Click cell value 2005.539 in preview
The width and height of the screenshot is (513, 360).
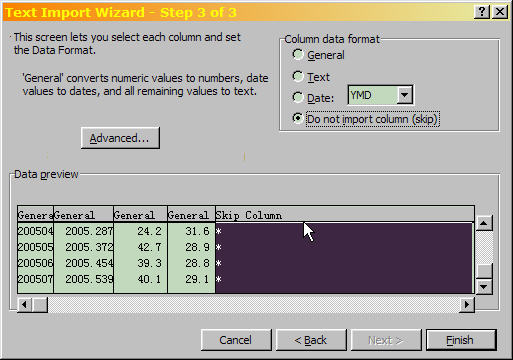[x=89, y=279]
